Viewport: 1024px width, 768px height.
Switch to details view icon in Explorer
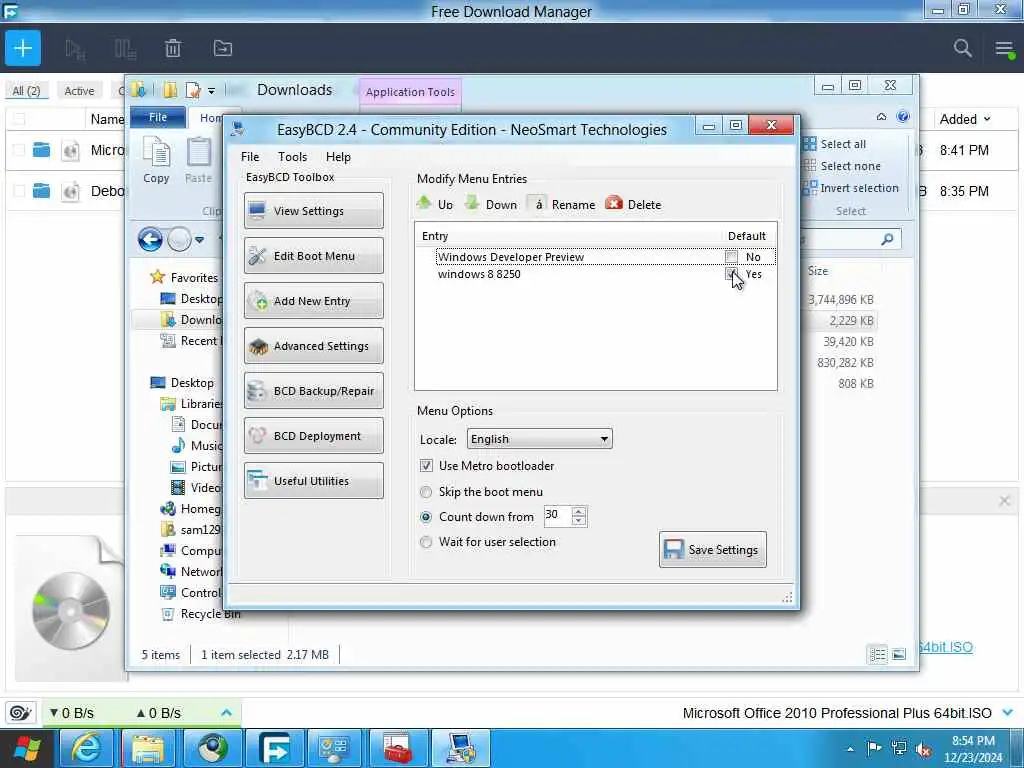pos(878,654)
